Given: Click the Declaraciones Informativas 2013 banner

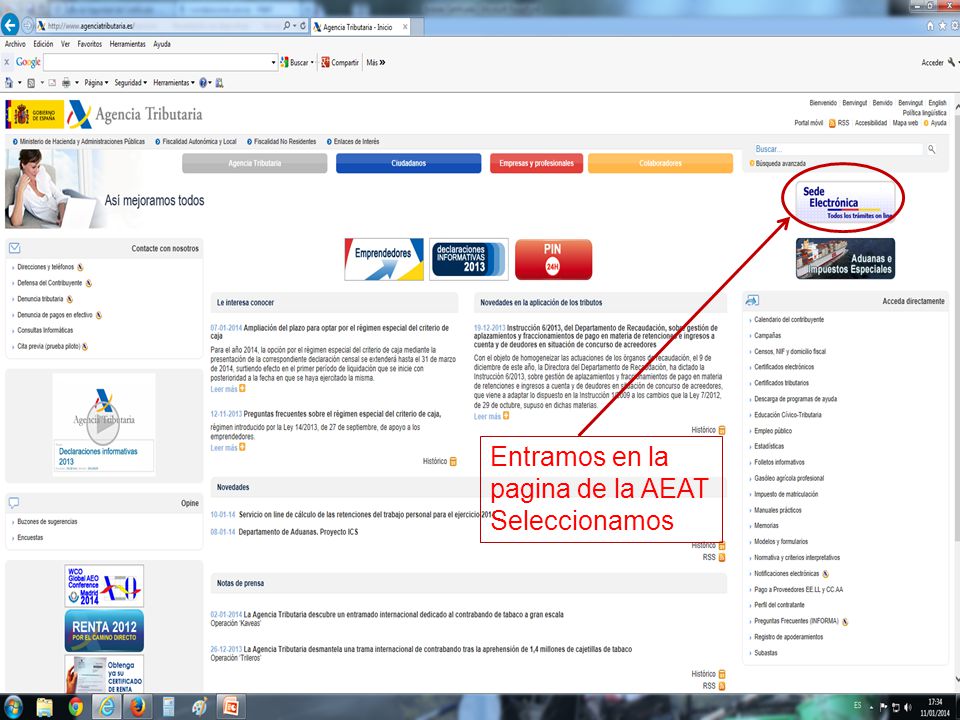Looking at the screenshot, I should (x=468, y=259).
